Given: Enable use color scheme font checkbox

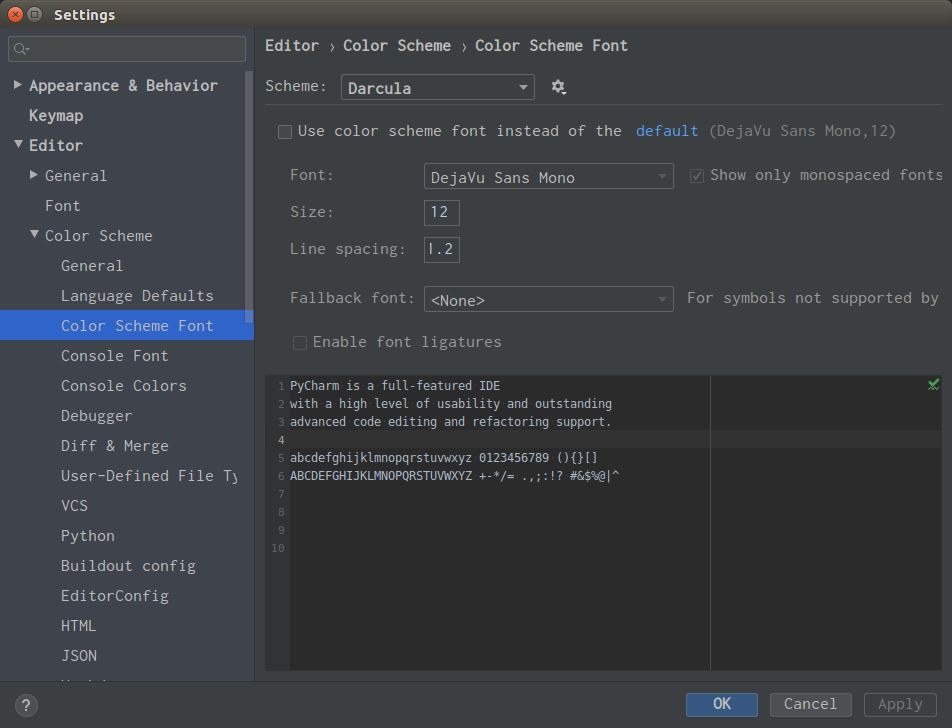Looking at the screenshot, I should (285, 132).
